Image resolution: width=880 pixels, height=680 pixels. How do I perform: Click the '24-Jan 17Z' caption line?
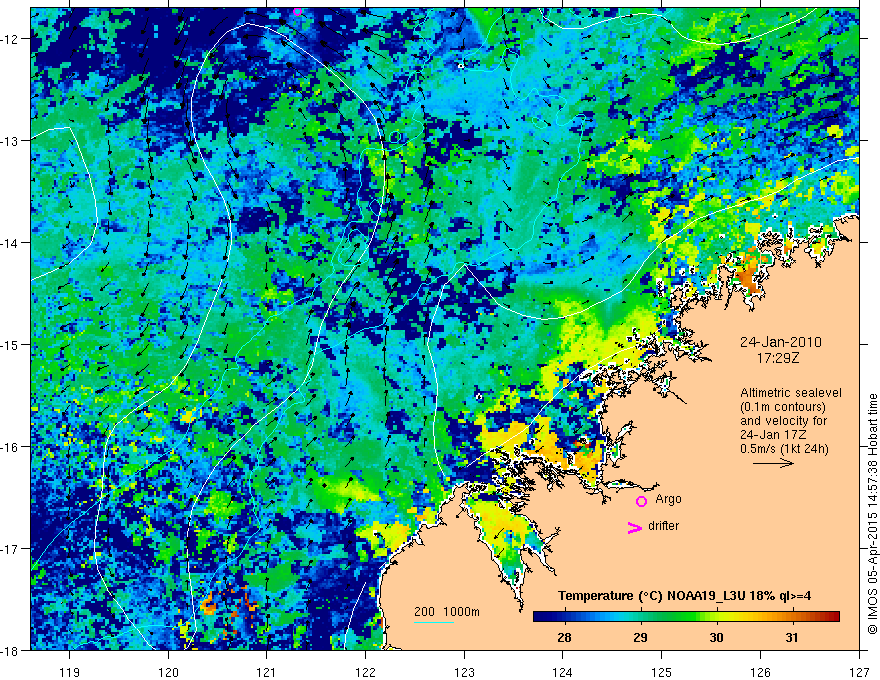pos(772,435)
